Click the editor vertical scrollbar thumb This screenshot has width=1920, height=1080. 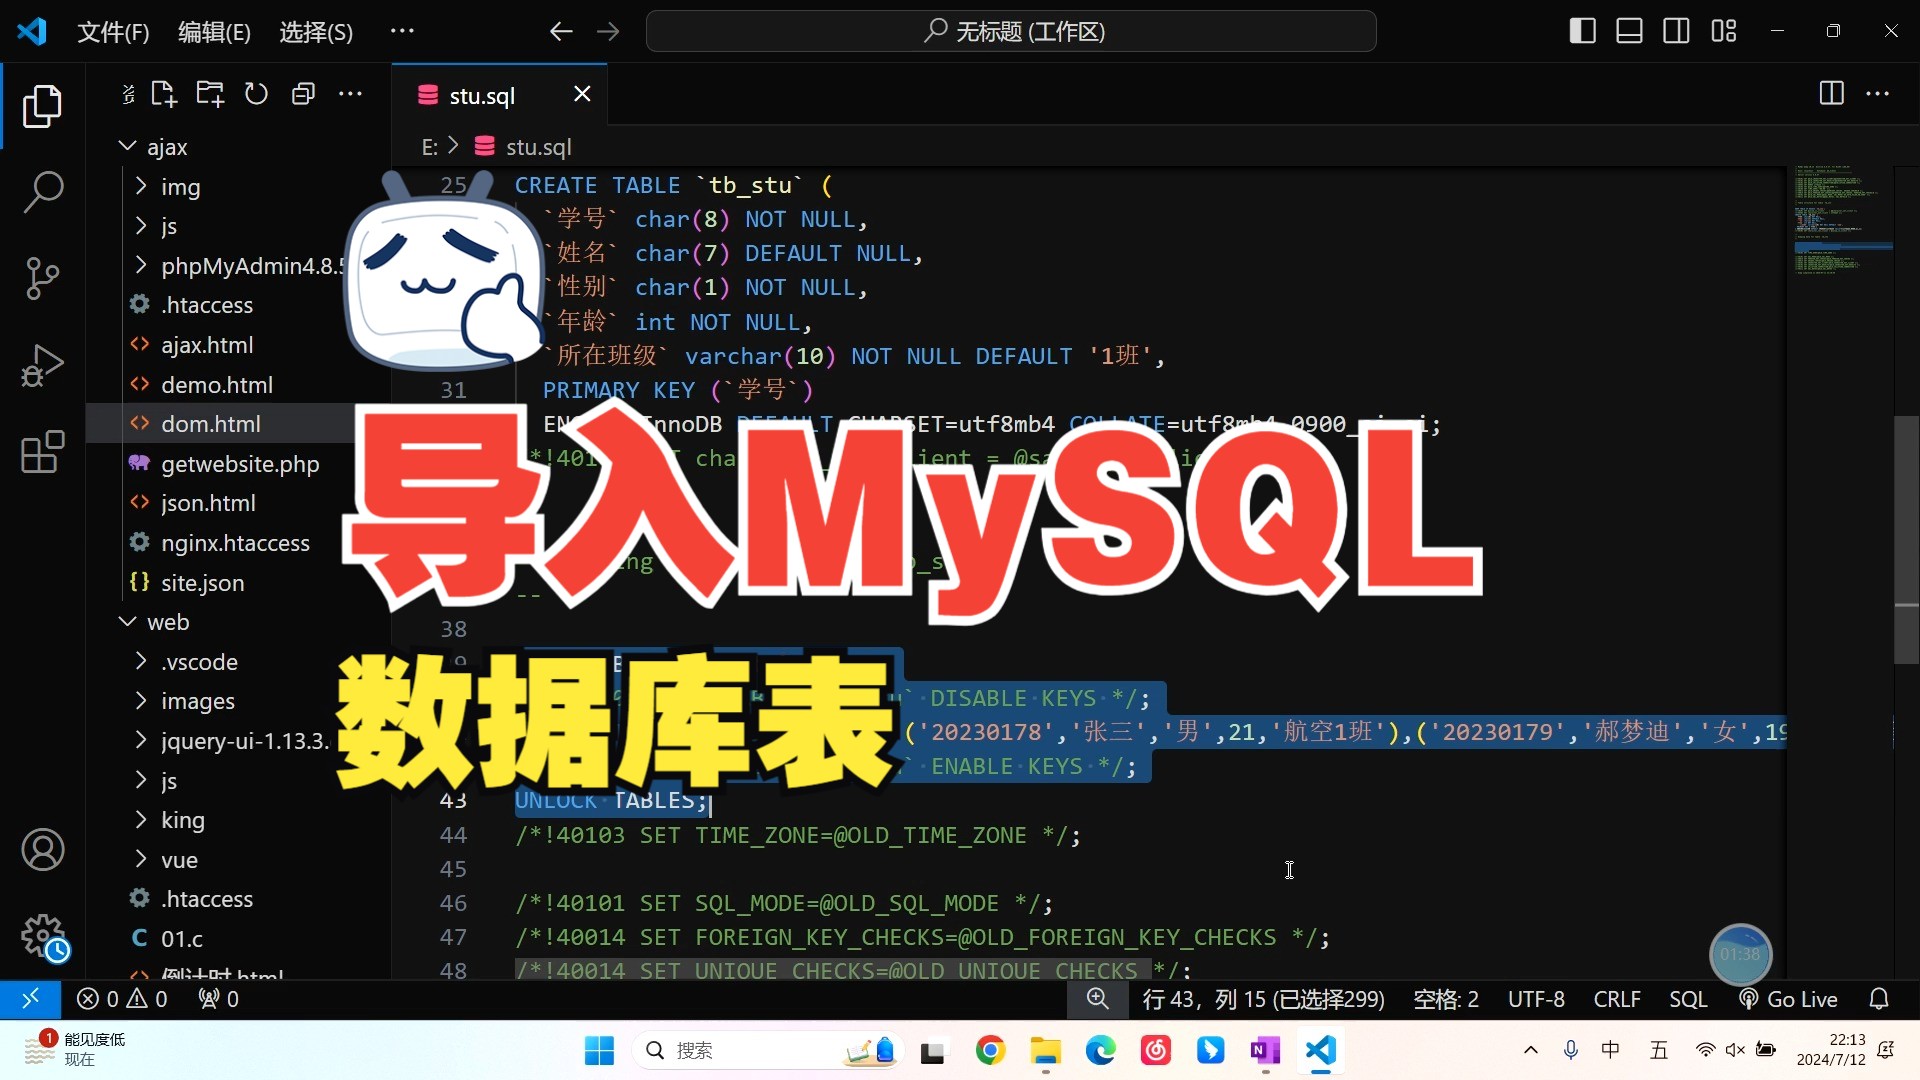coord(1905,540)
